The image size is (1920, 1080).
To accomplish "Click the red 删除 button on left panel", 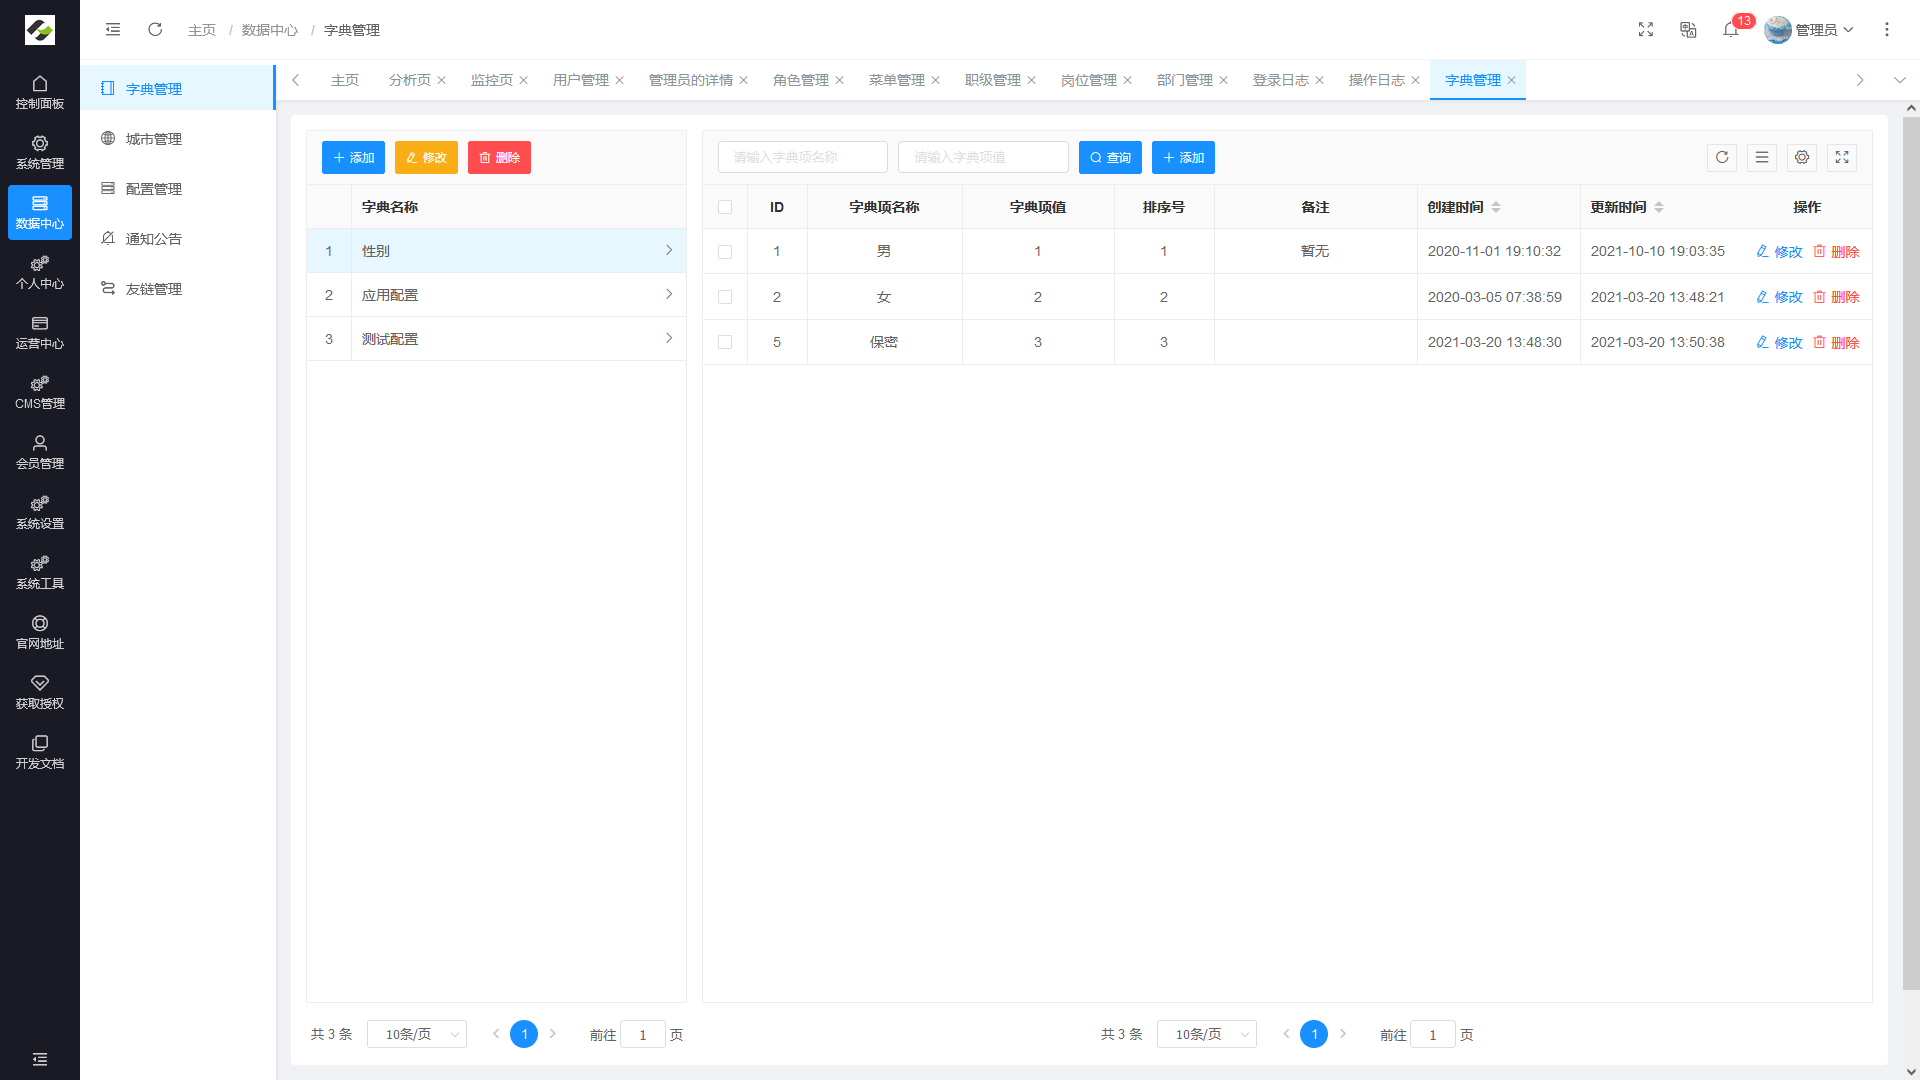I will click(x=499, y=158).
